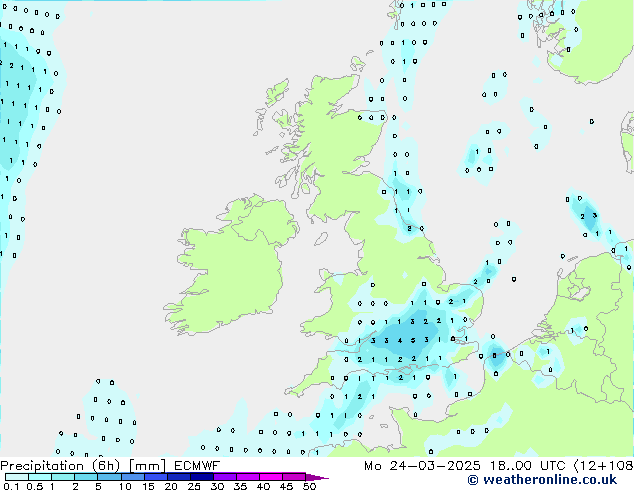Click the purple arrow tip beyond 50 mm

click(317, 478)
